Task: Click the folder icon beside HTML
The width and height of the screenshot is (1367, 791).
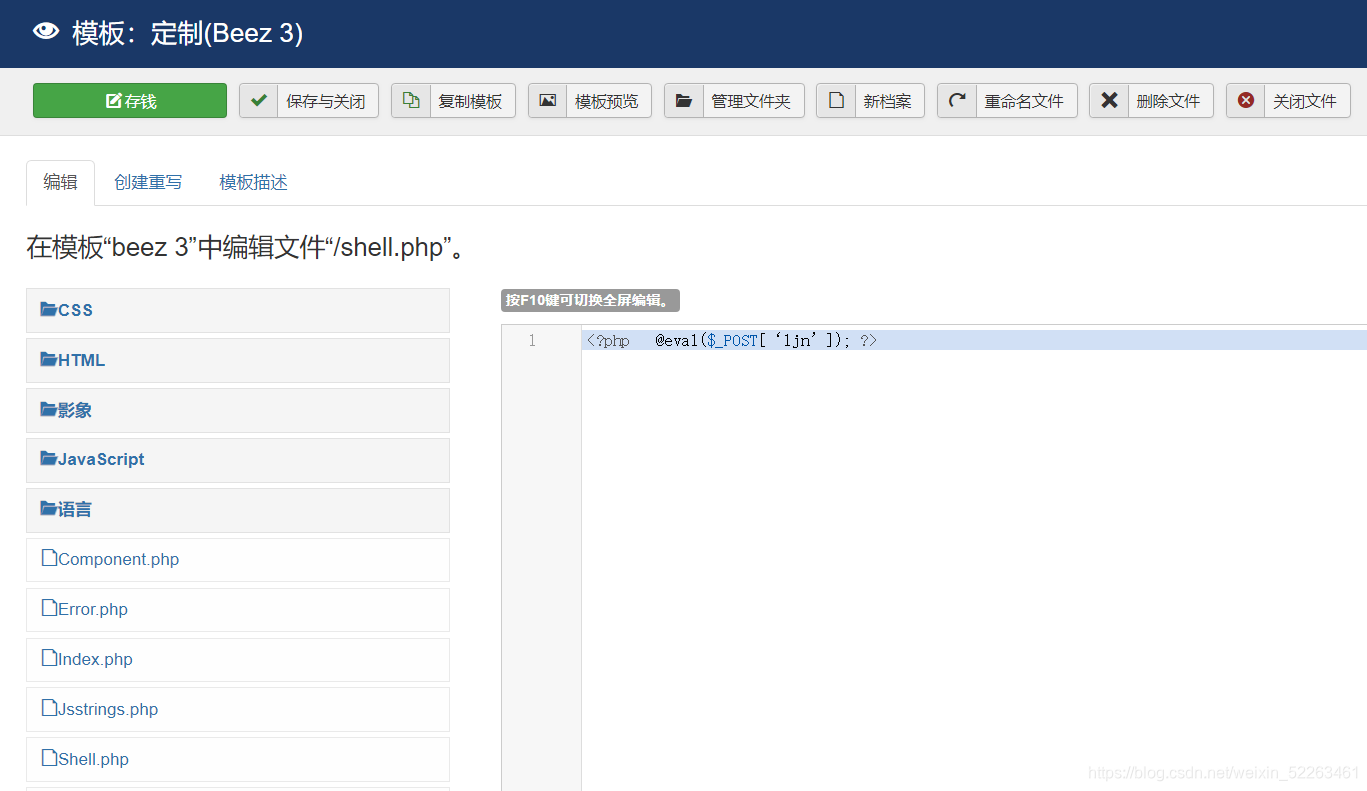Action: click(x=48, y=359)
